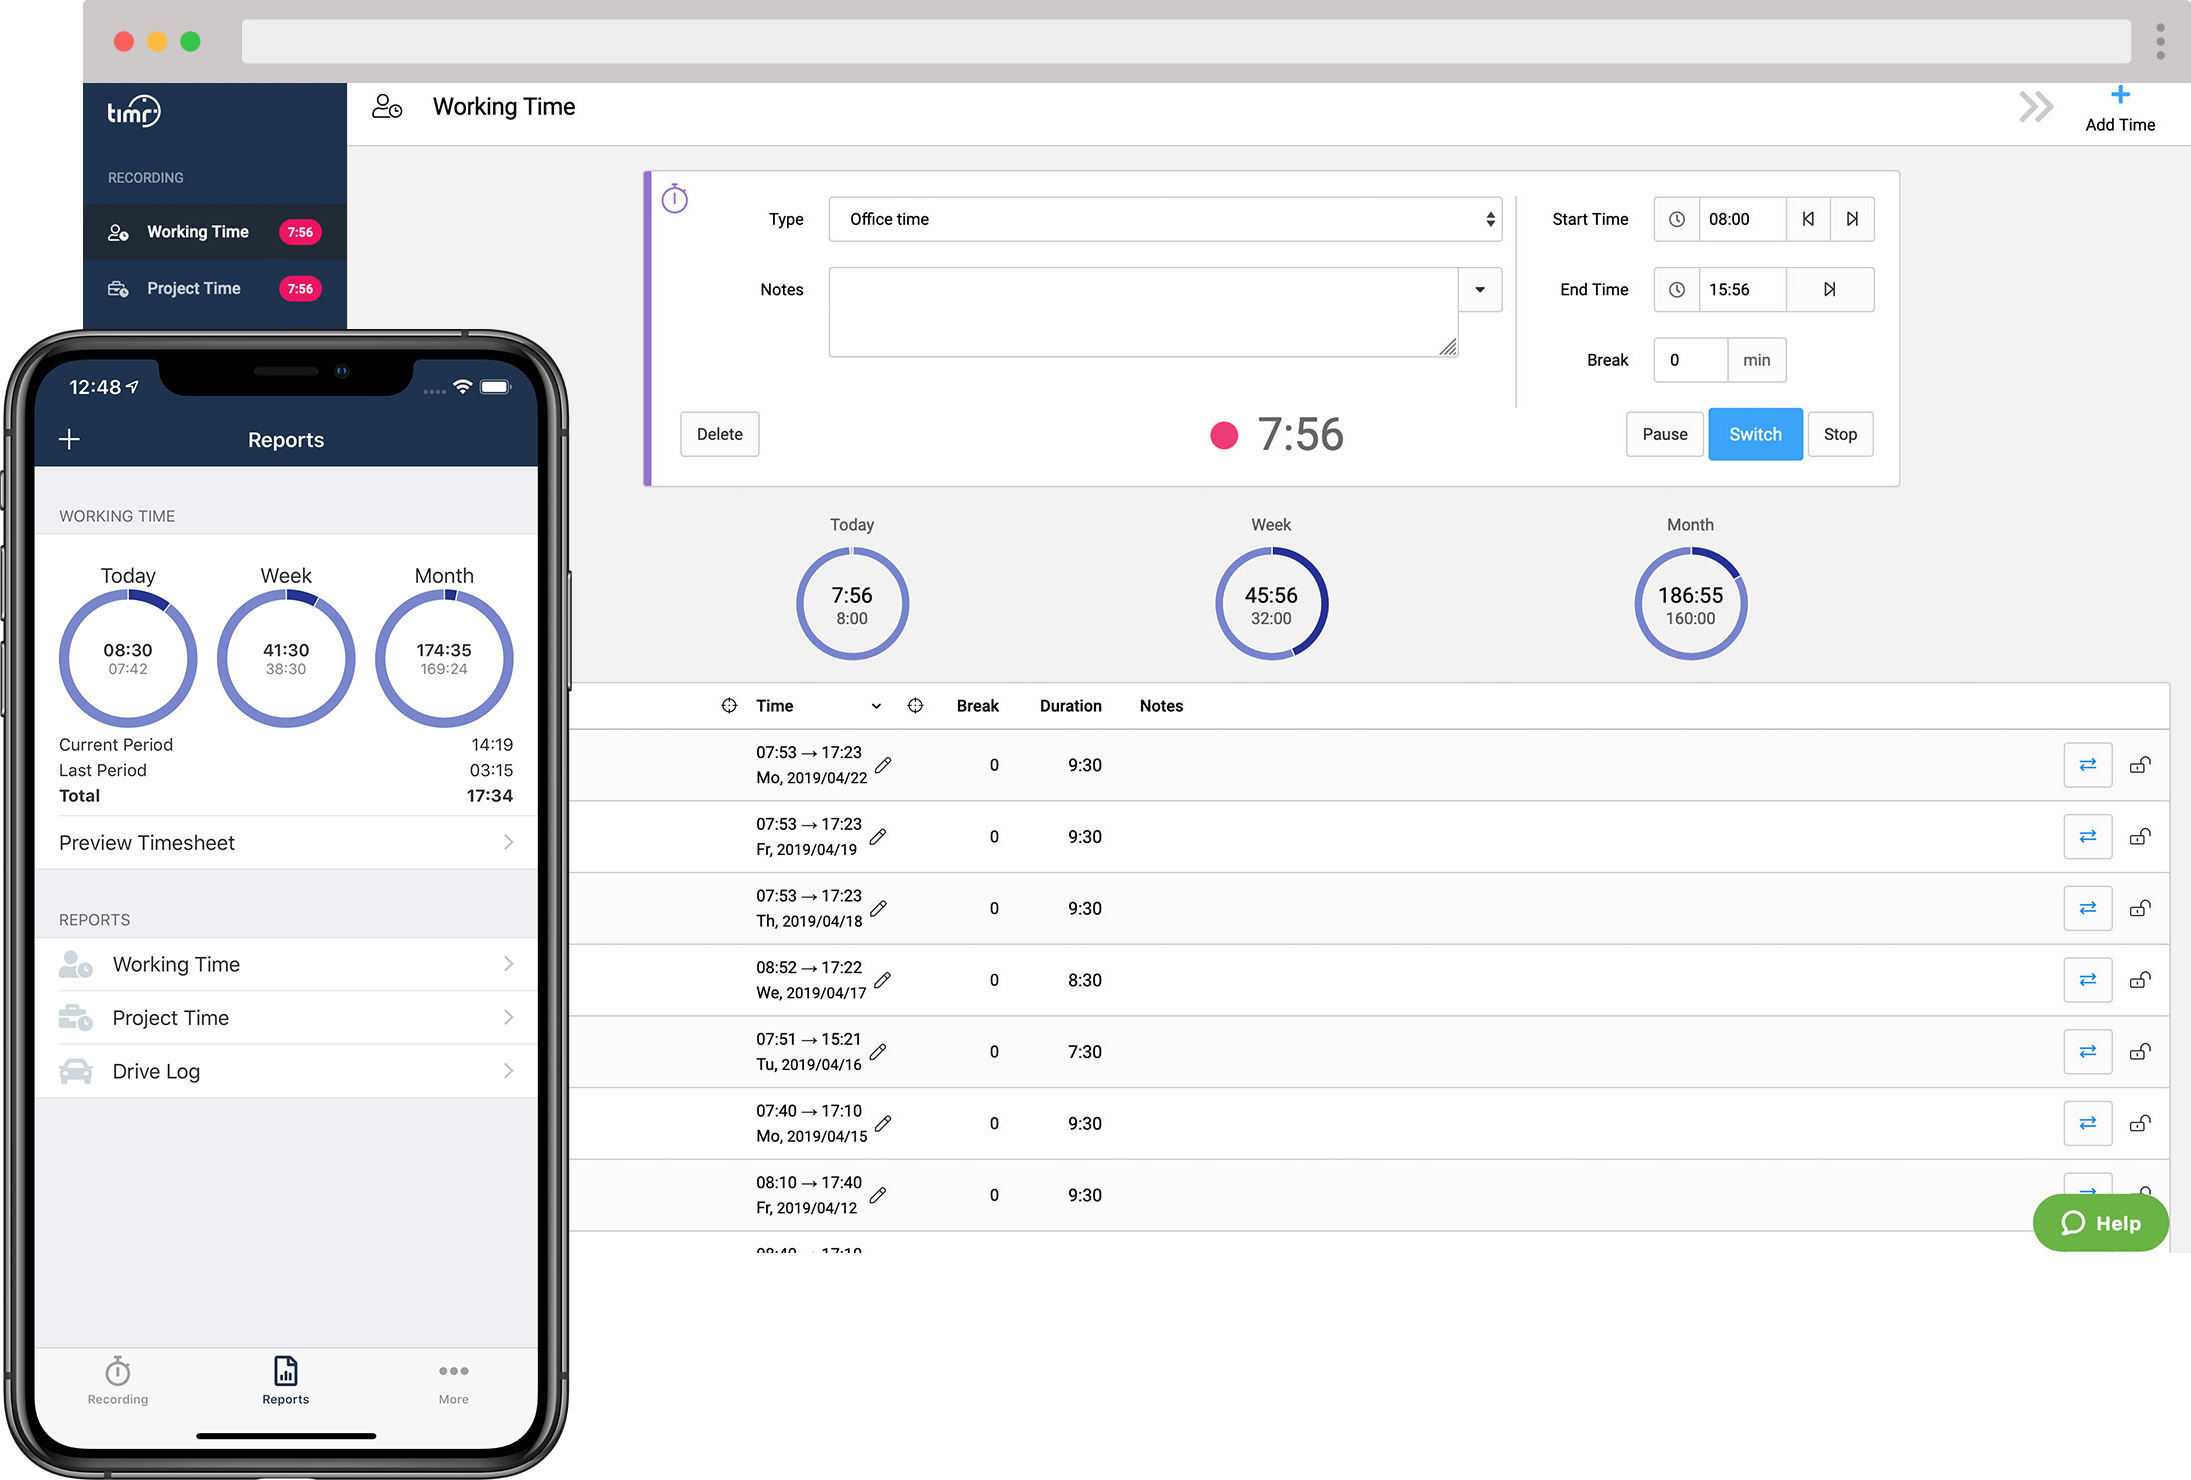The image size is (2191, 1480).
Task: Click the Today progress ring 7:56
Action: 852,603
